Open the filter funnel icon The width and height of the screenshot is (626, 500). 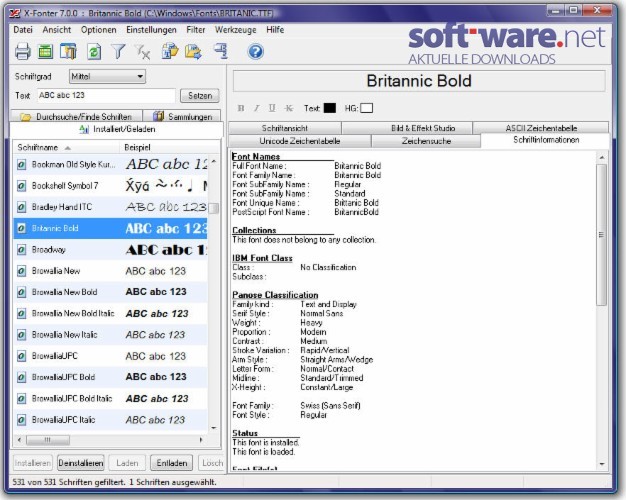[x=118, y=52]
